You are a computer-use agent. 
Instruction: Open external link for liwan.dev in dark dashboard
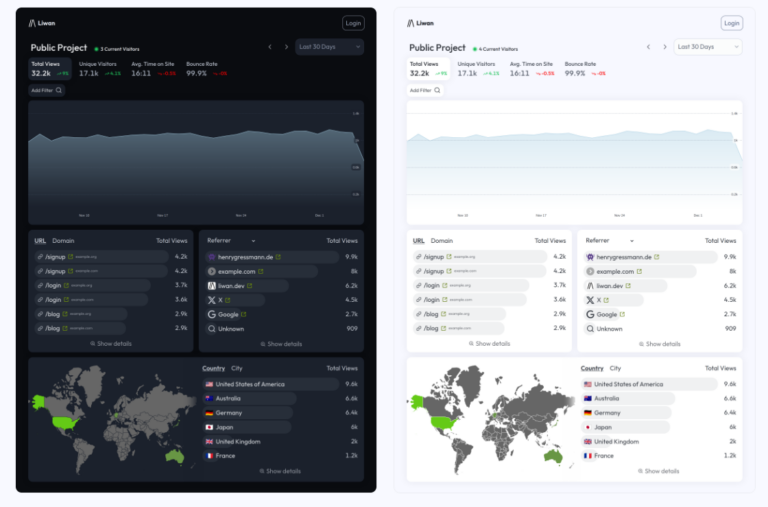[x=249, y=286]
